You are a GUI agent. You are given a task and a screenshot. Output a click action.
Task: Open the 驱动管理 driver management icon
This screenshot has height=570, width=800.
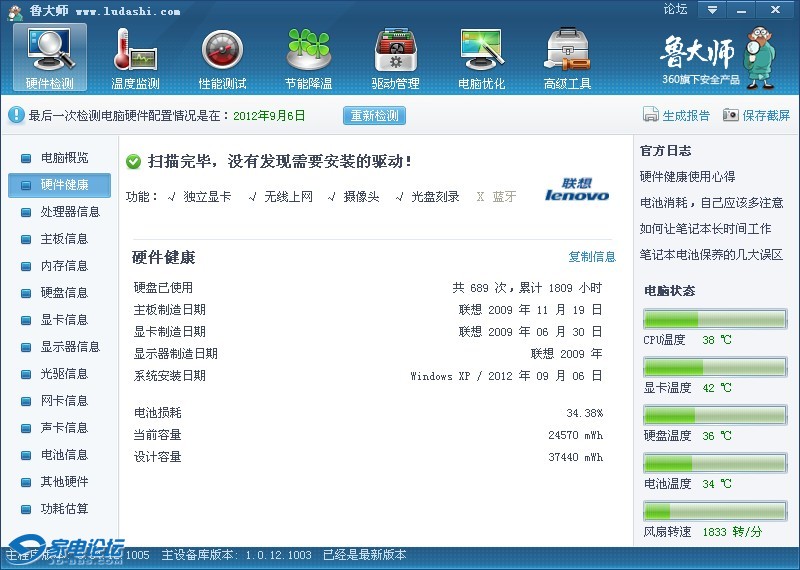coord(395,50)
